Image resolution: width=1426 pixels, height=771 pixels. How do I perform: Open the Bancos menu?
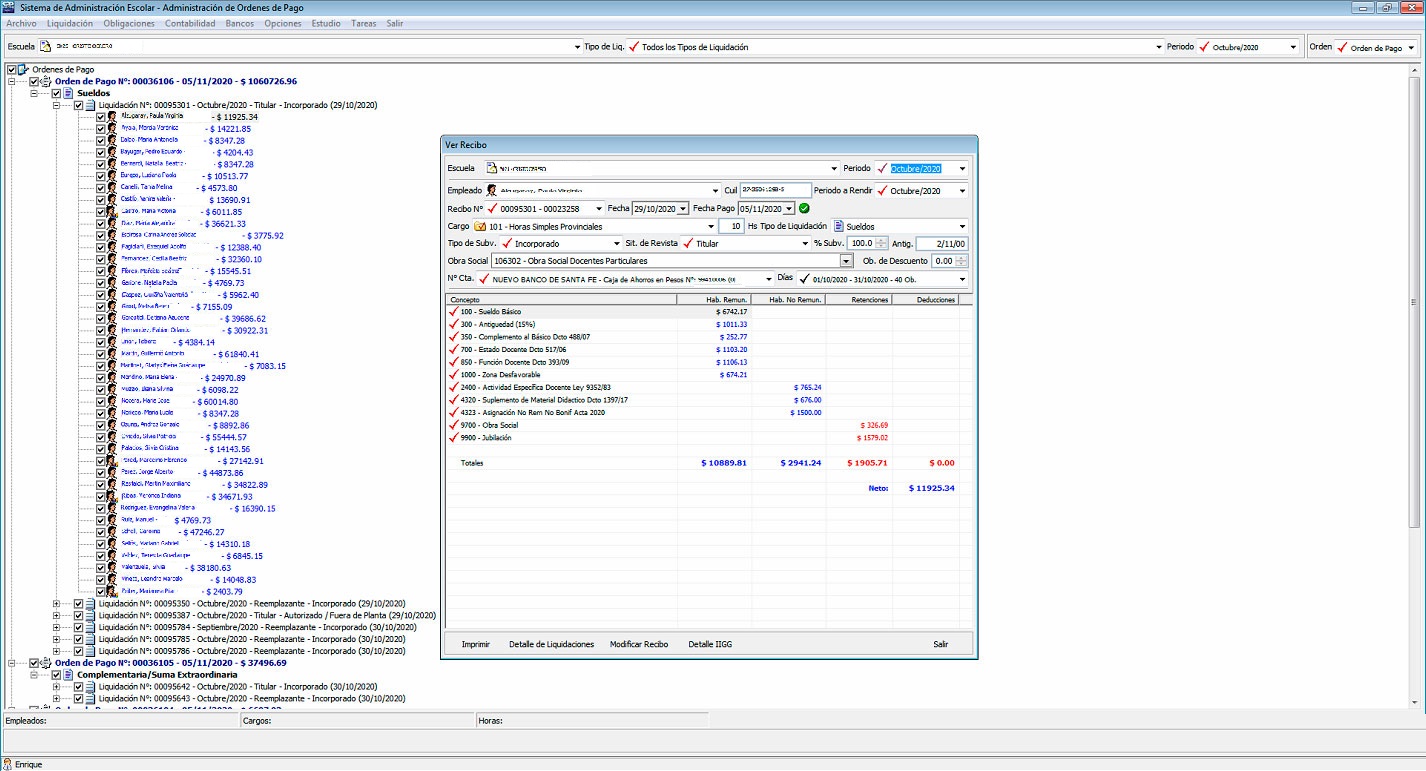[x=240, y=23]
